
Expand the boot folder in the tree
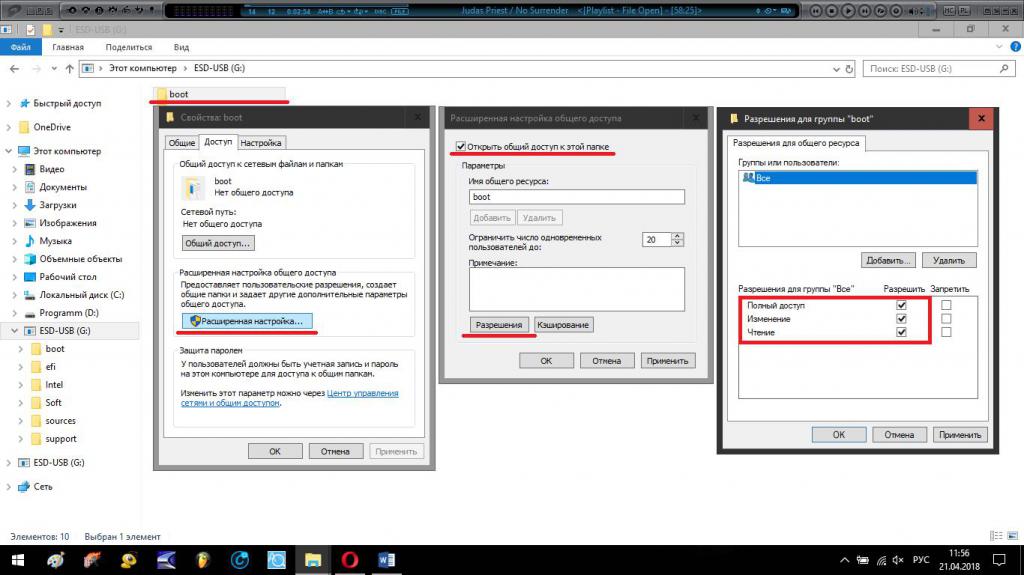point(20,349)
